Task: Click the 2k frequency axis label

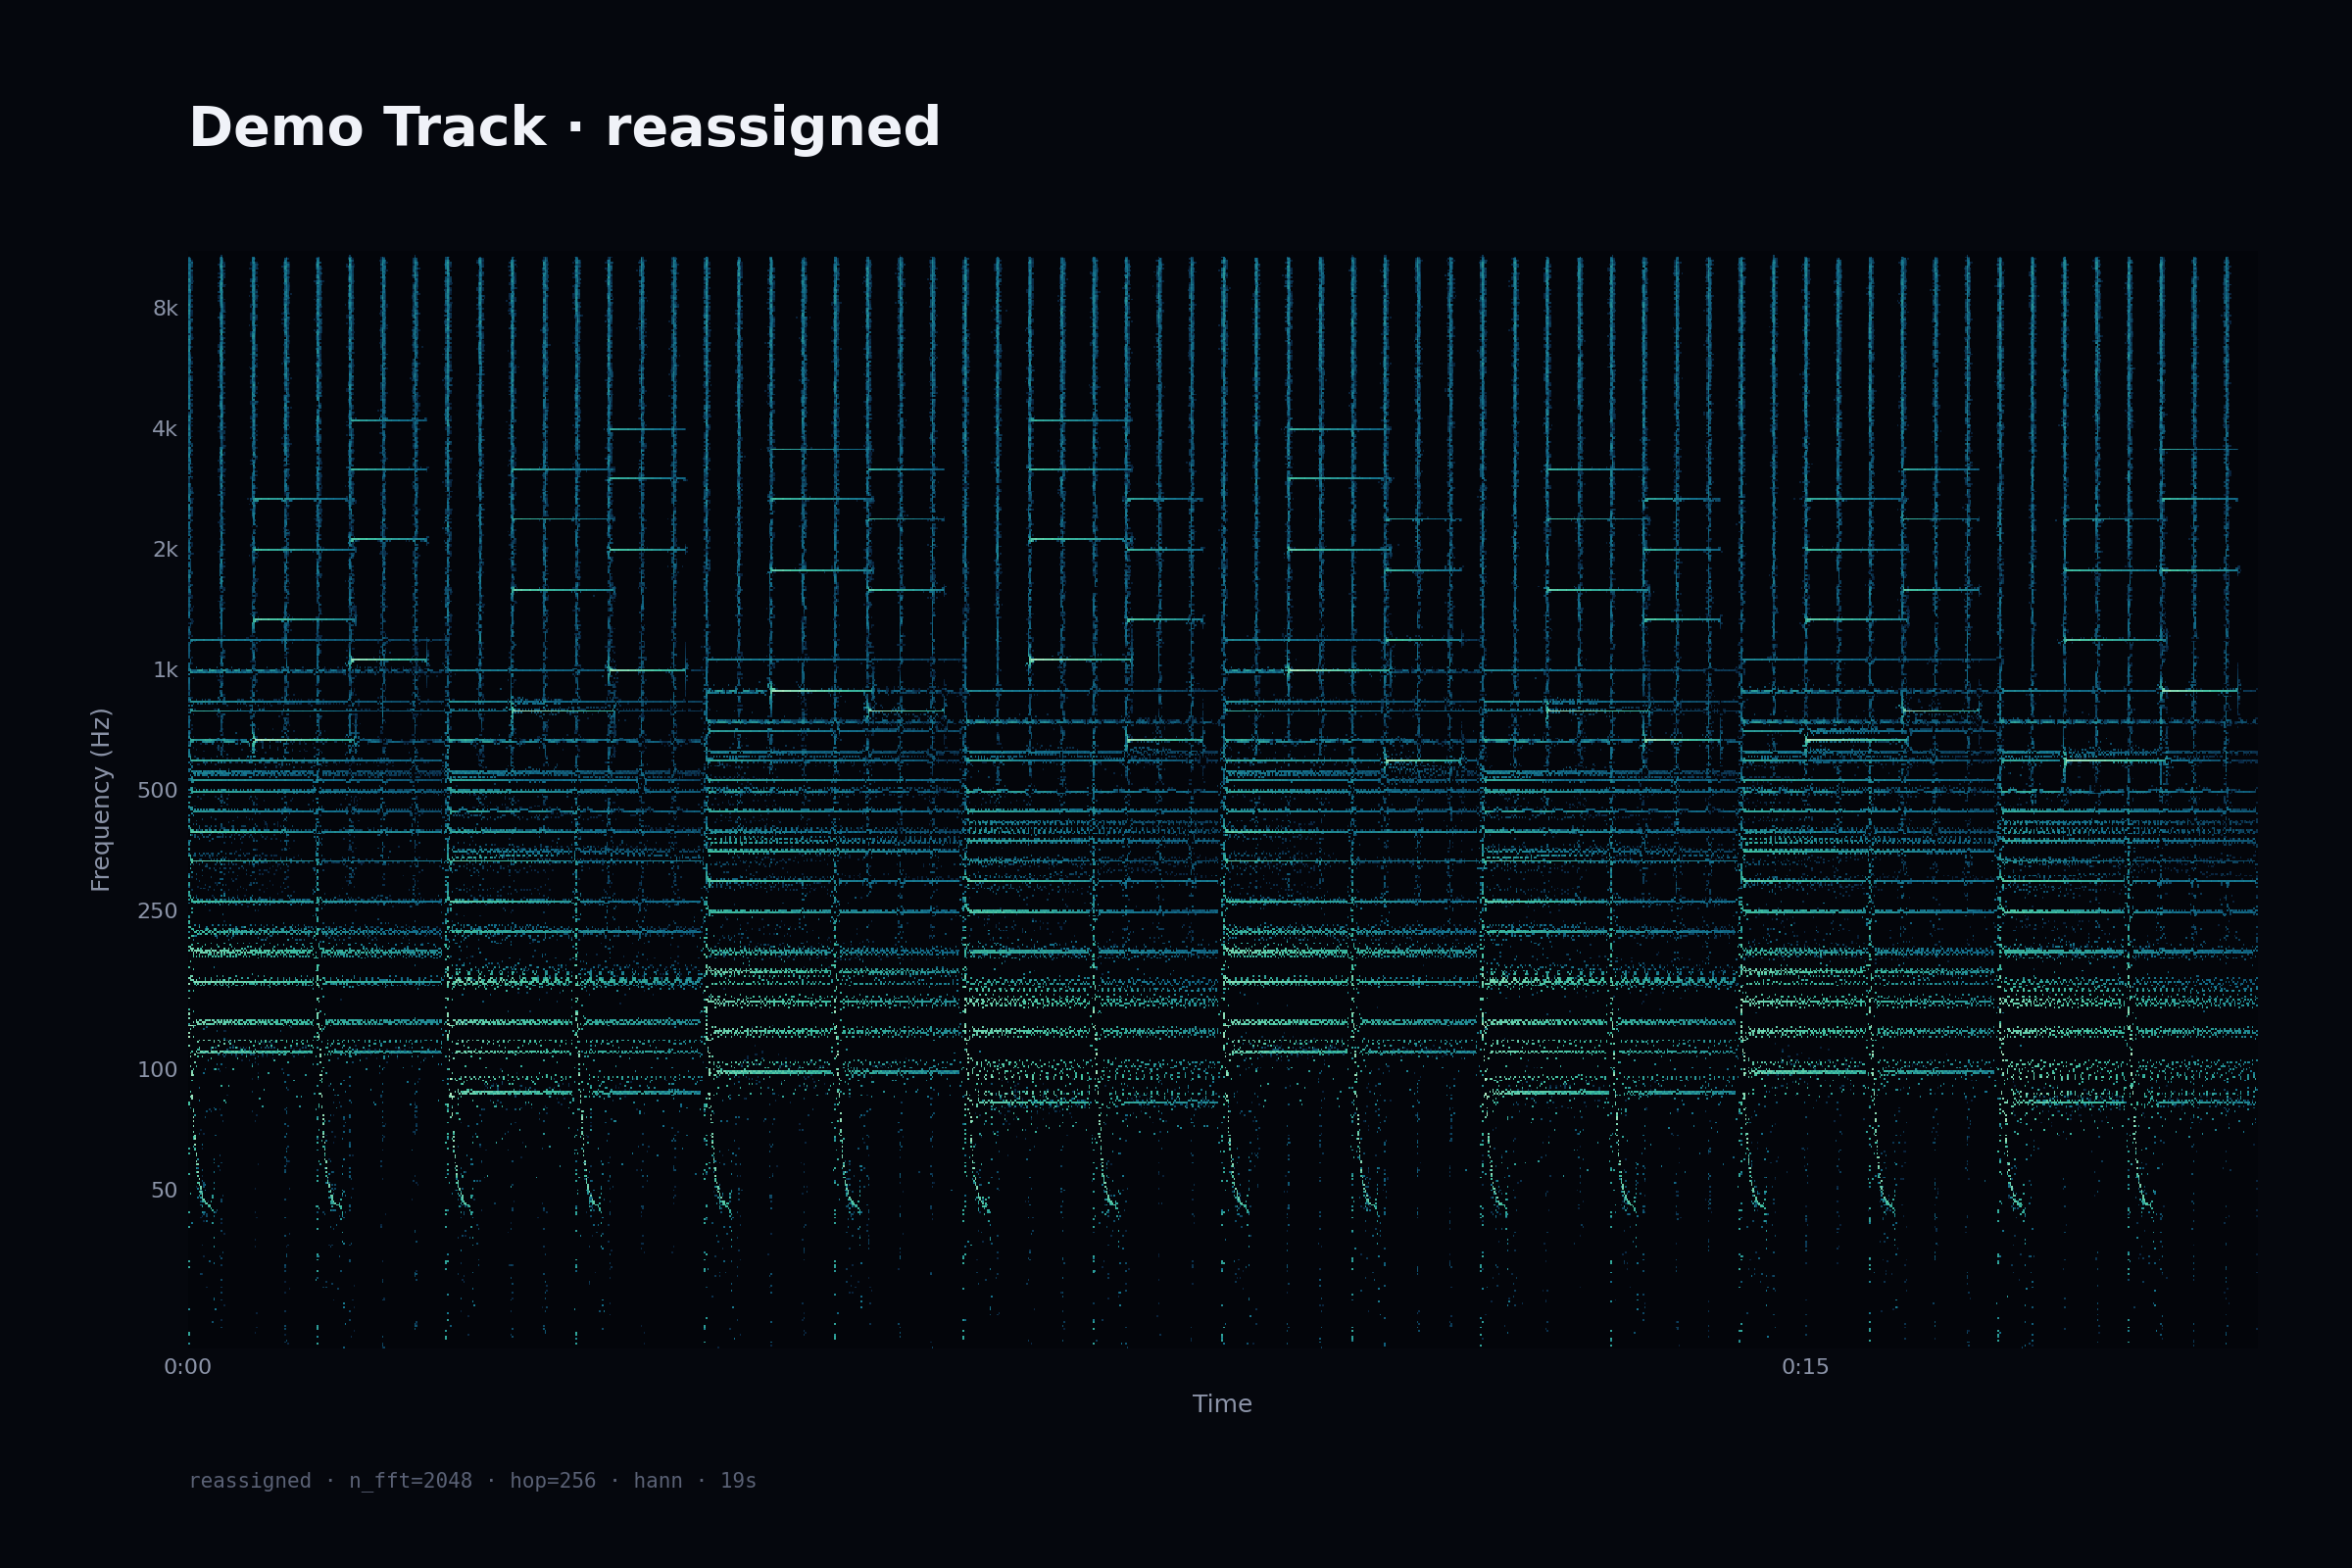Action: point(165,550)
